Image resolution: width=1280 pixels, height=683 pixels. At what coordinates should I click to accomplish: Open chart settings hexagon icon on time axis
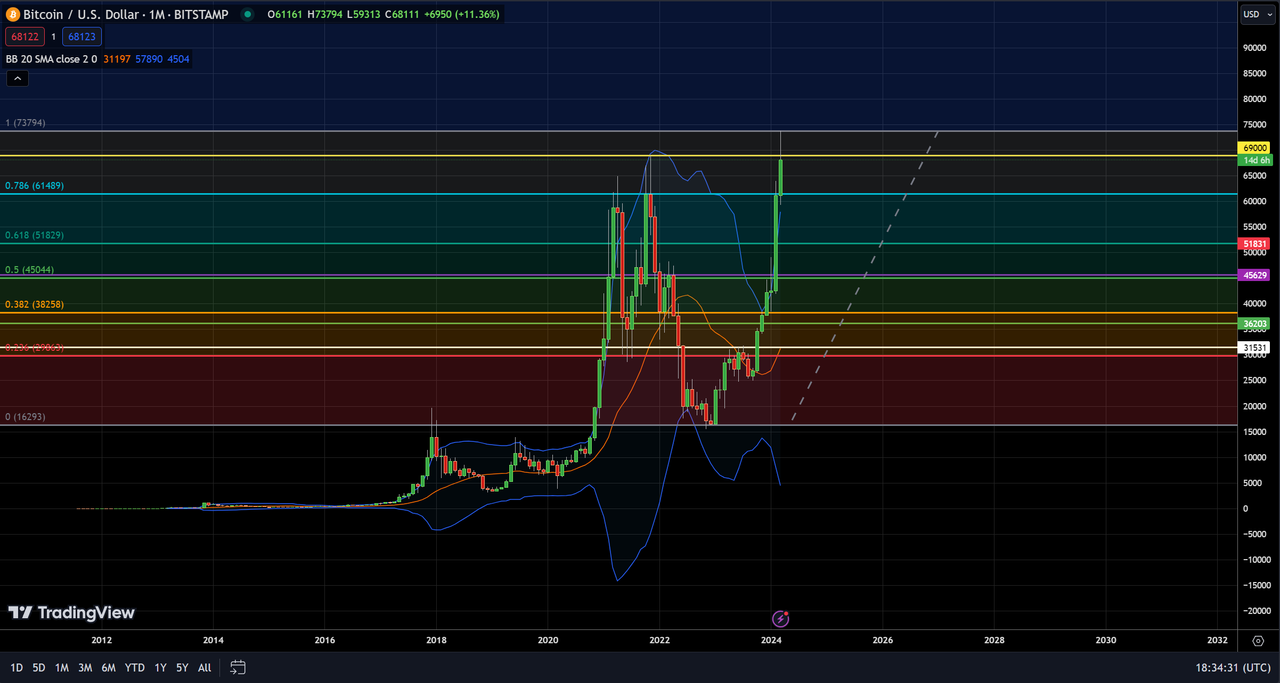pyautogui.click(x=1257, y=639)
